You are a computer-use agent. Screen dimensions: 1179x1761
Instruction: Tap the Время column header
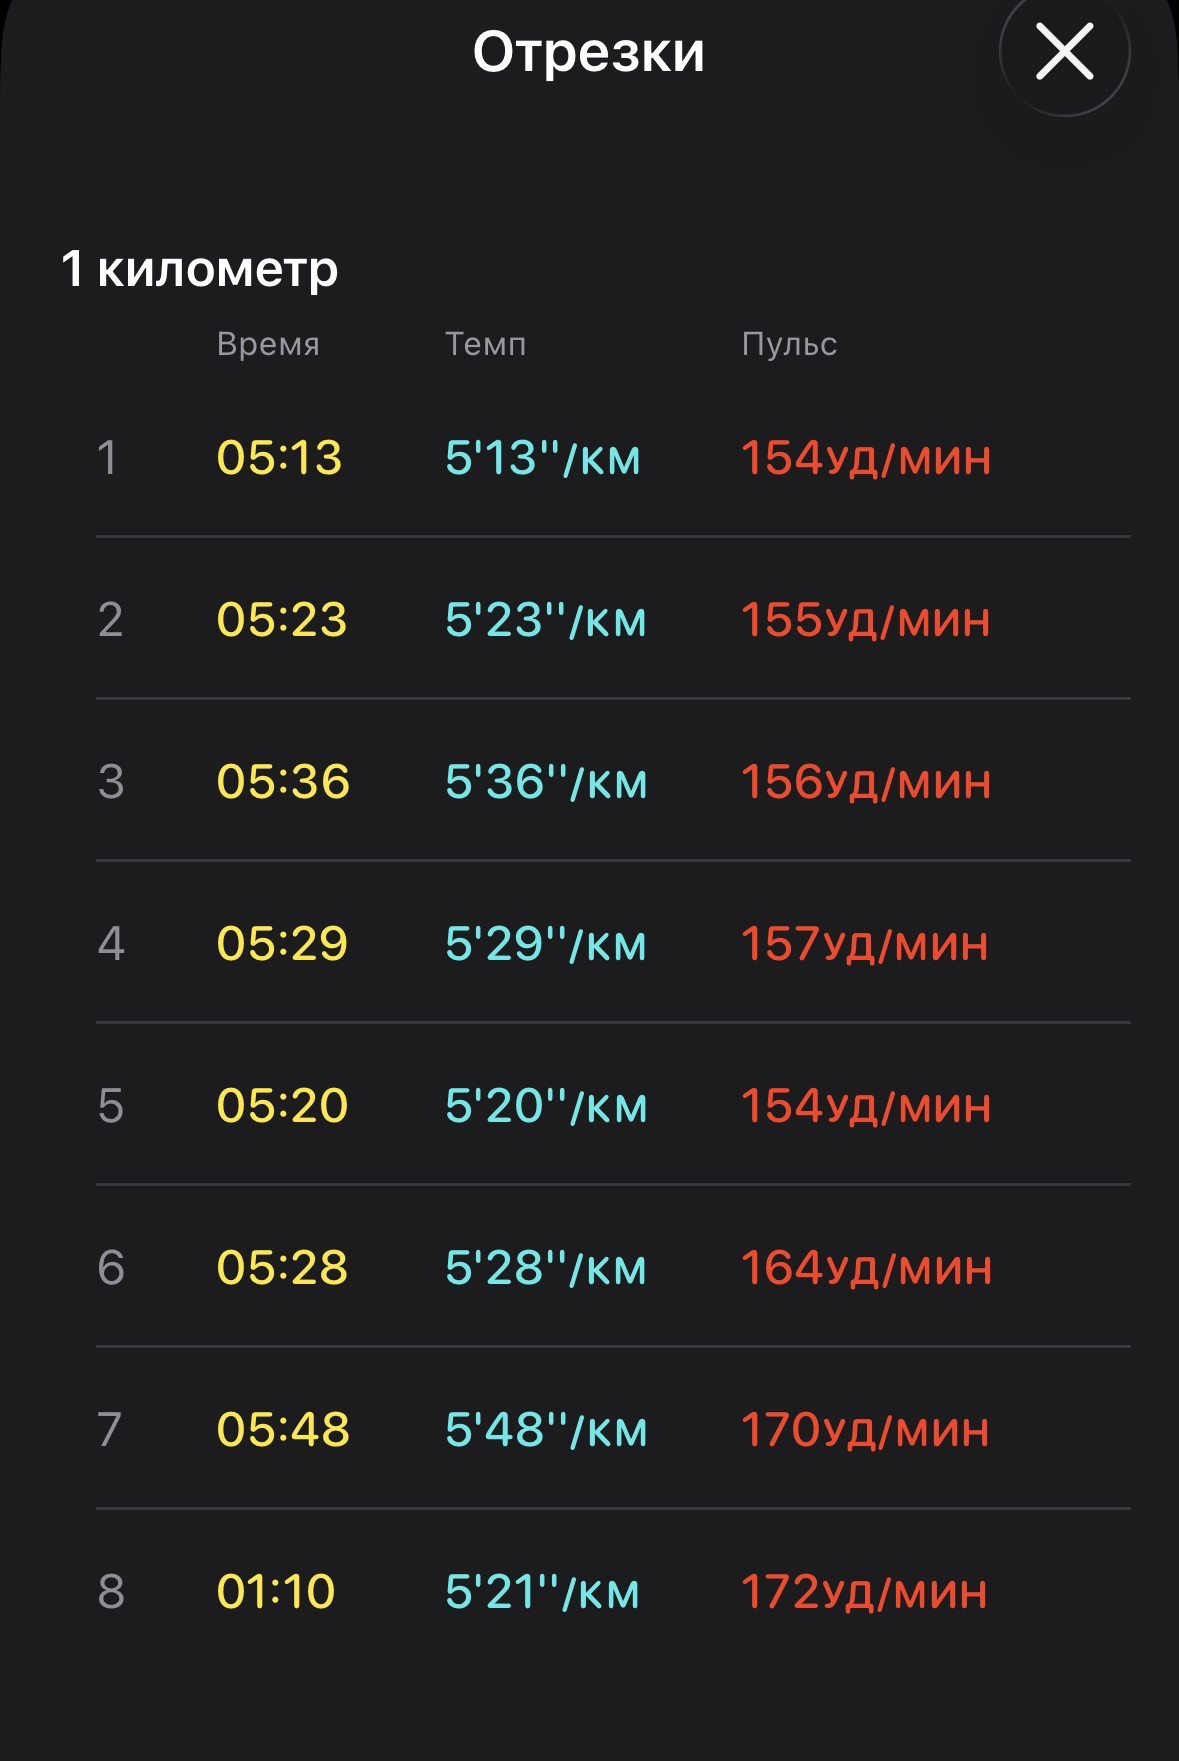click(268, 344)
